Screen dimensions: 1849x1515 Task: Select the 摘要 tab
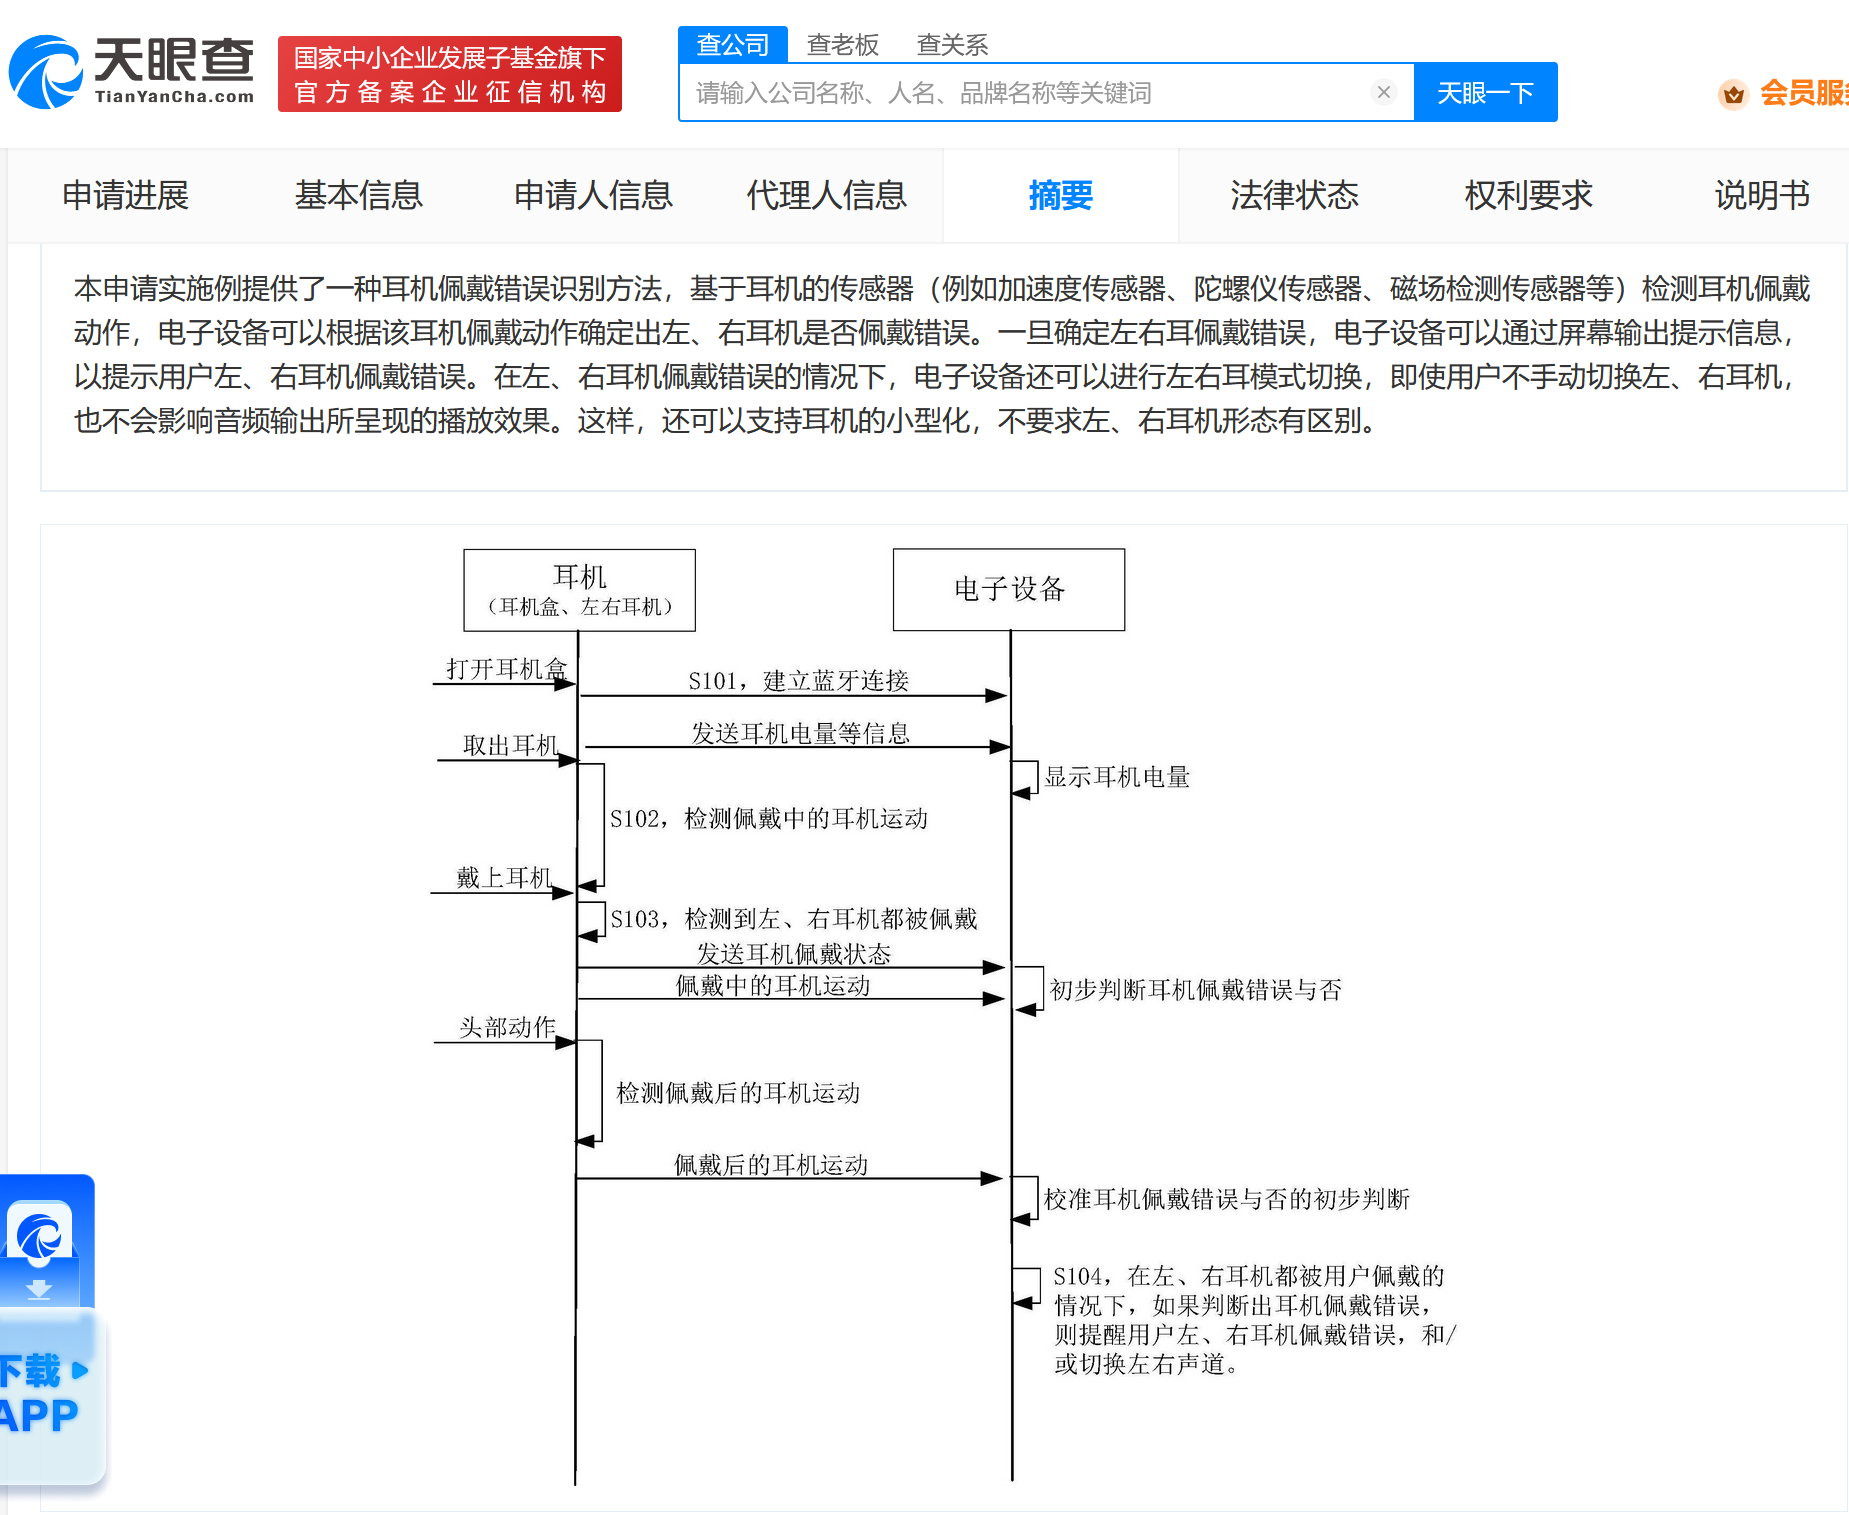1060,195
